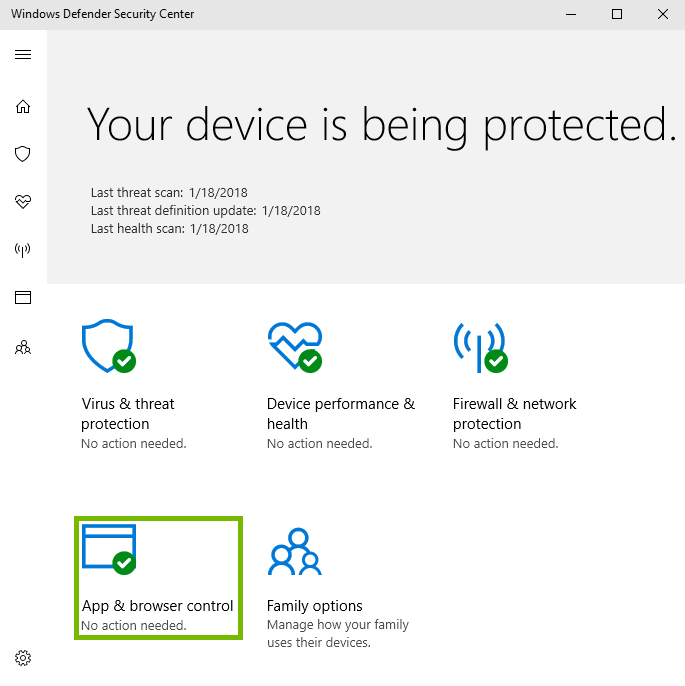Viewport: 685px width, 686px height.
Task: Go to Home in sidebar
Action: pos(23,106)
